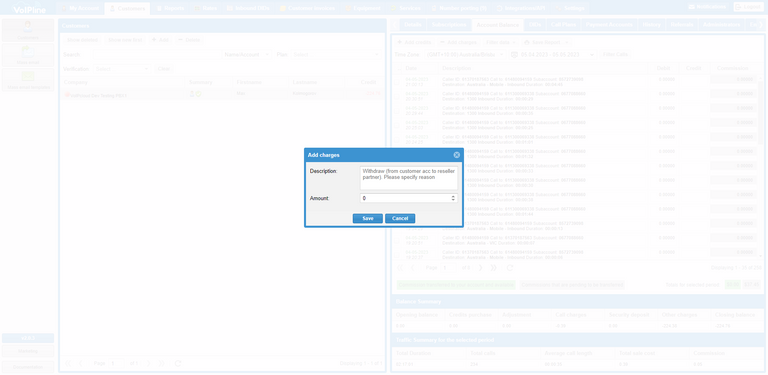768x375 pixels.
Task: Open the Integrations/API tab
Action: click(x=522, y=8)
